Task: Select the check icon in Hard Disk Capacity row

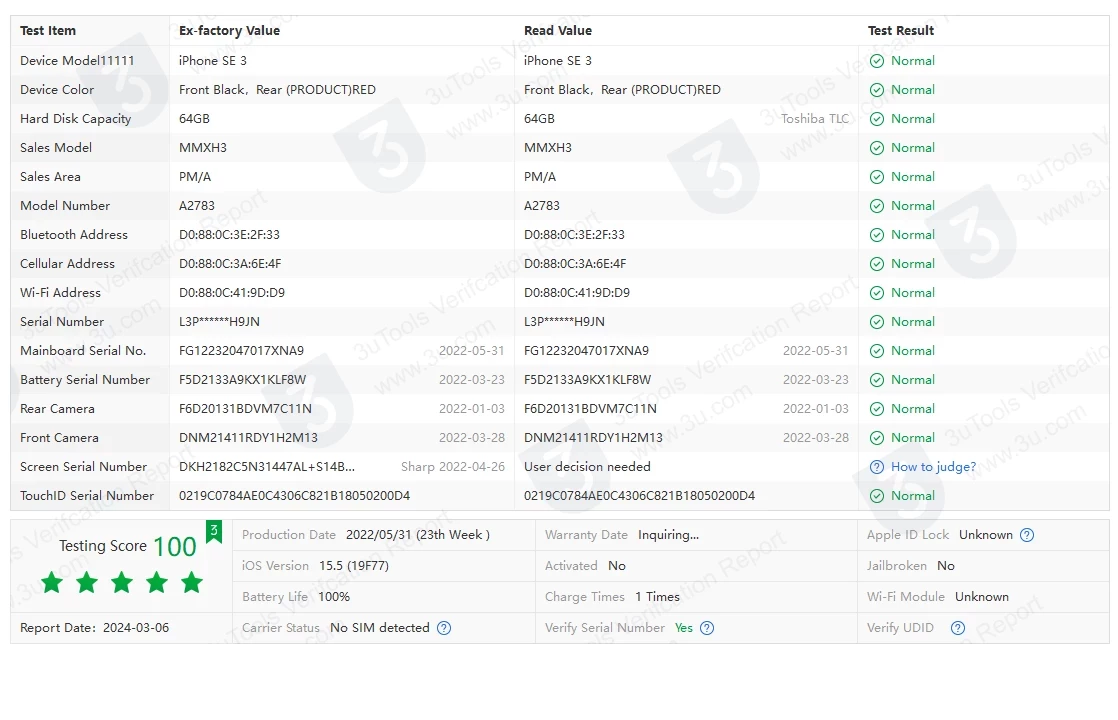Action: tap(877, 119)
